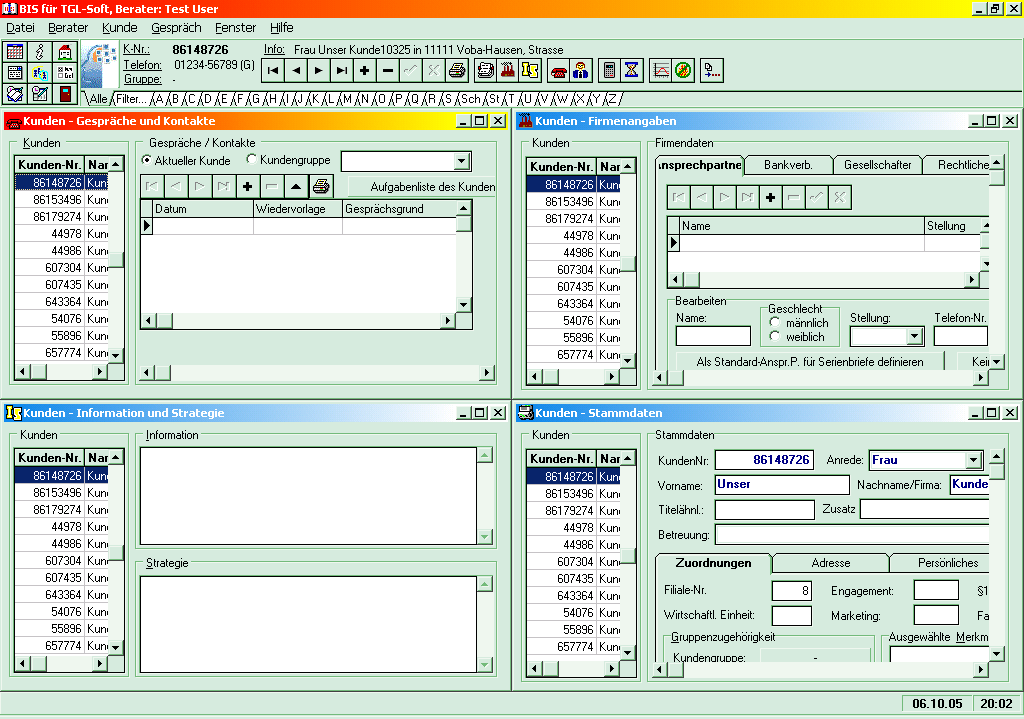Screen dimensions: 1024x719
Task: Select customer 44978 in Information und Strategie list
Action: click(61, 526)
